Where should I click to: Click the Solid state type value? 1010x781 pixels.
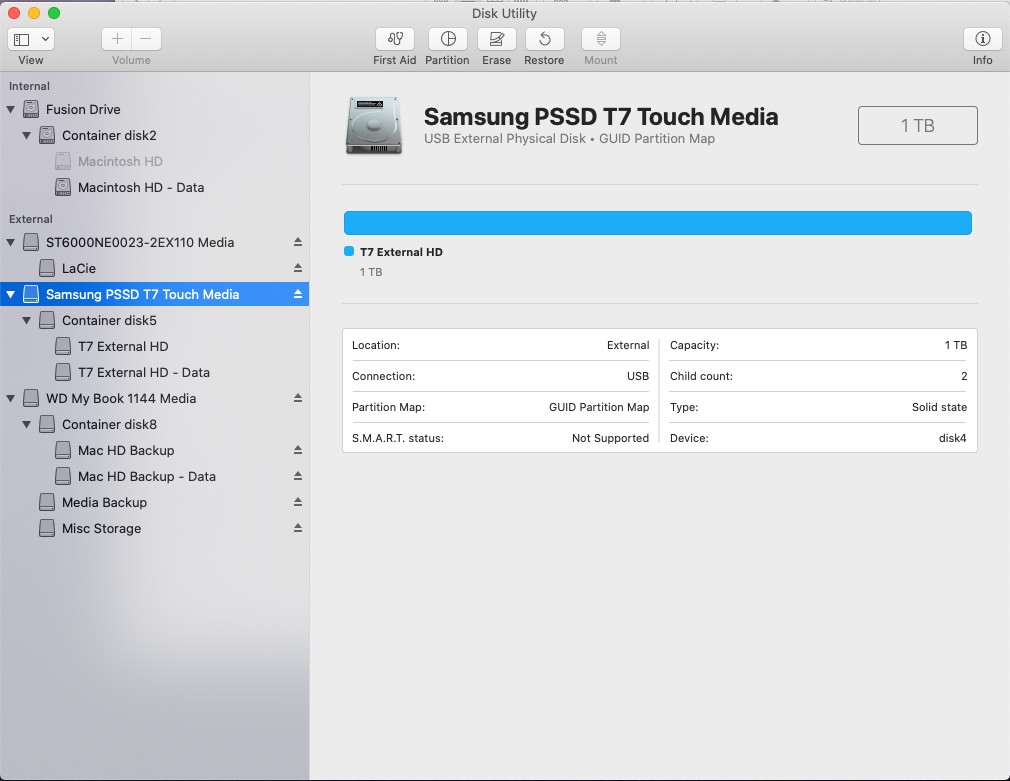(x=939, y=407)
